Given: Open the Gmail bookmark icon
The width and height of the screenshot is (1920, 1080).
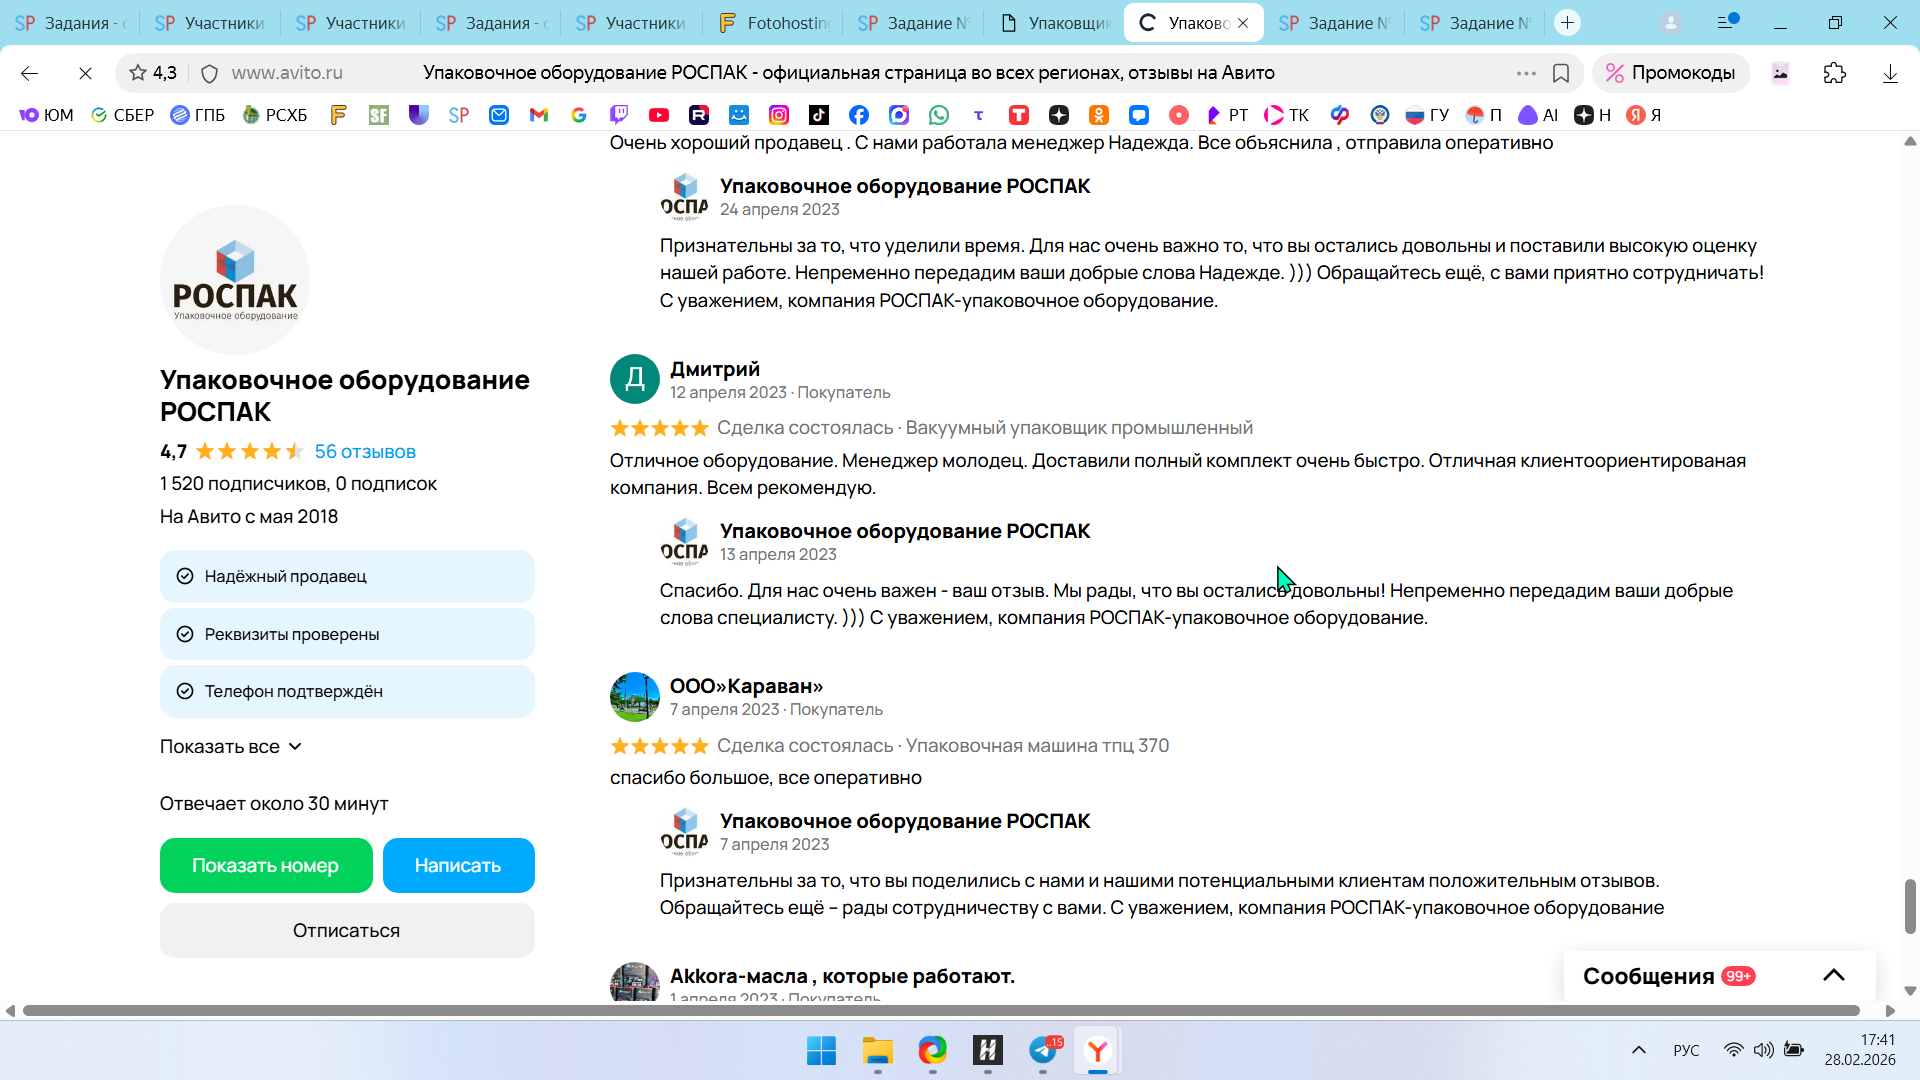Looking at the screenshot, I should pyautogui.click(x=539, y=115).
